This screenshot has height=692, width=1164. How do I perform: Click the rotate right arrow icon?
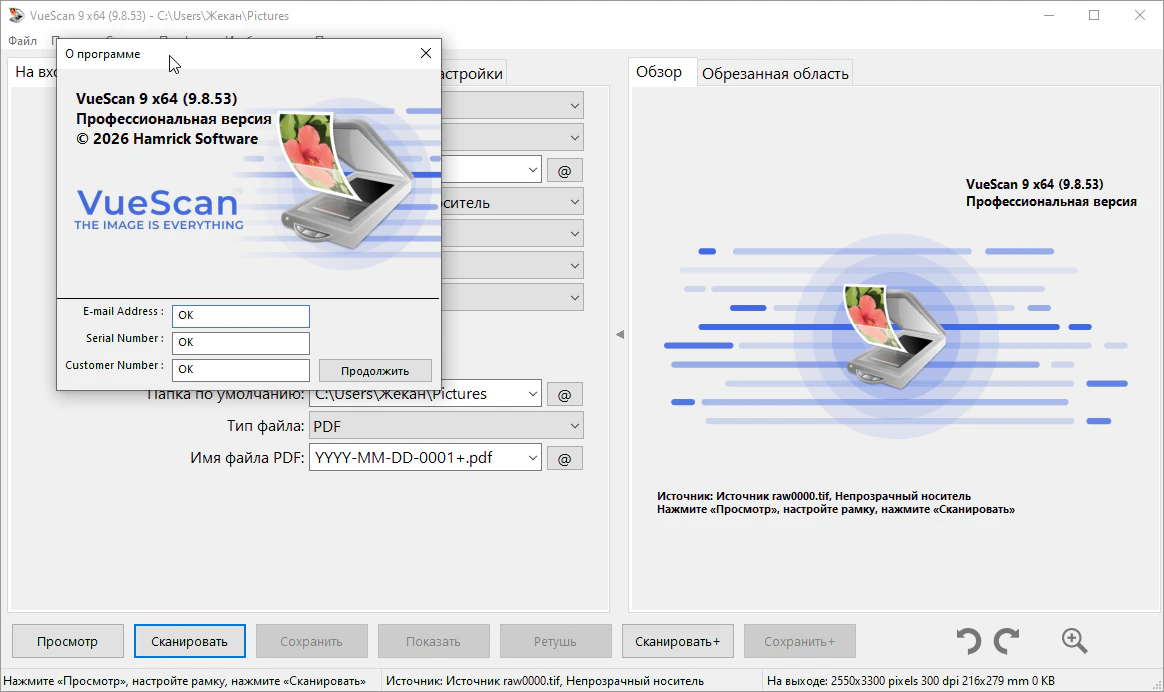(1006, 641)
